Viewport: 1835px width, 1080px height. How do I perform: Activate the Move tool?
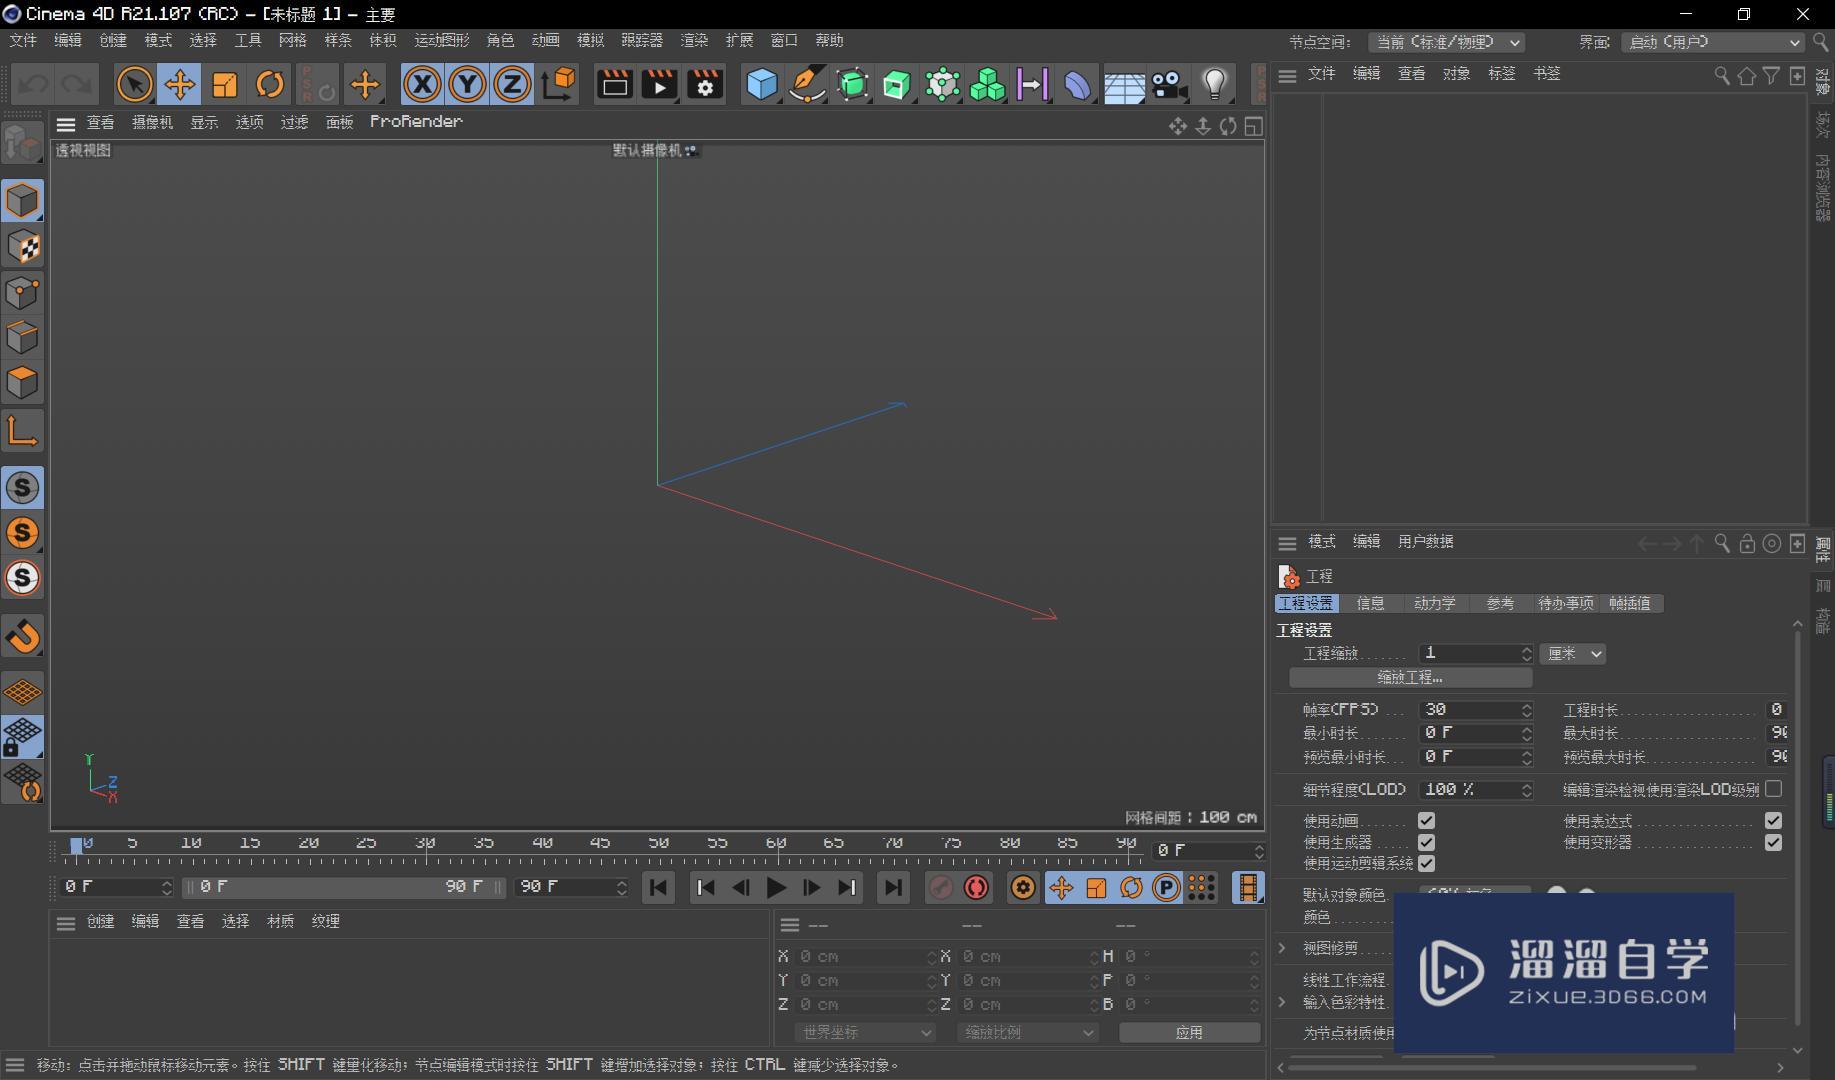[179, 85]
